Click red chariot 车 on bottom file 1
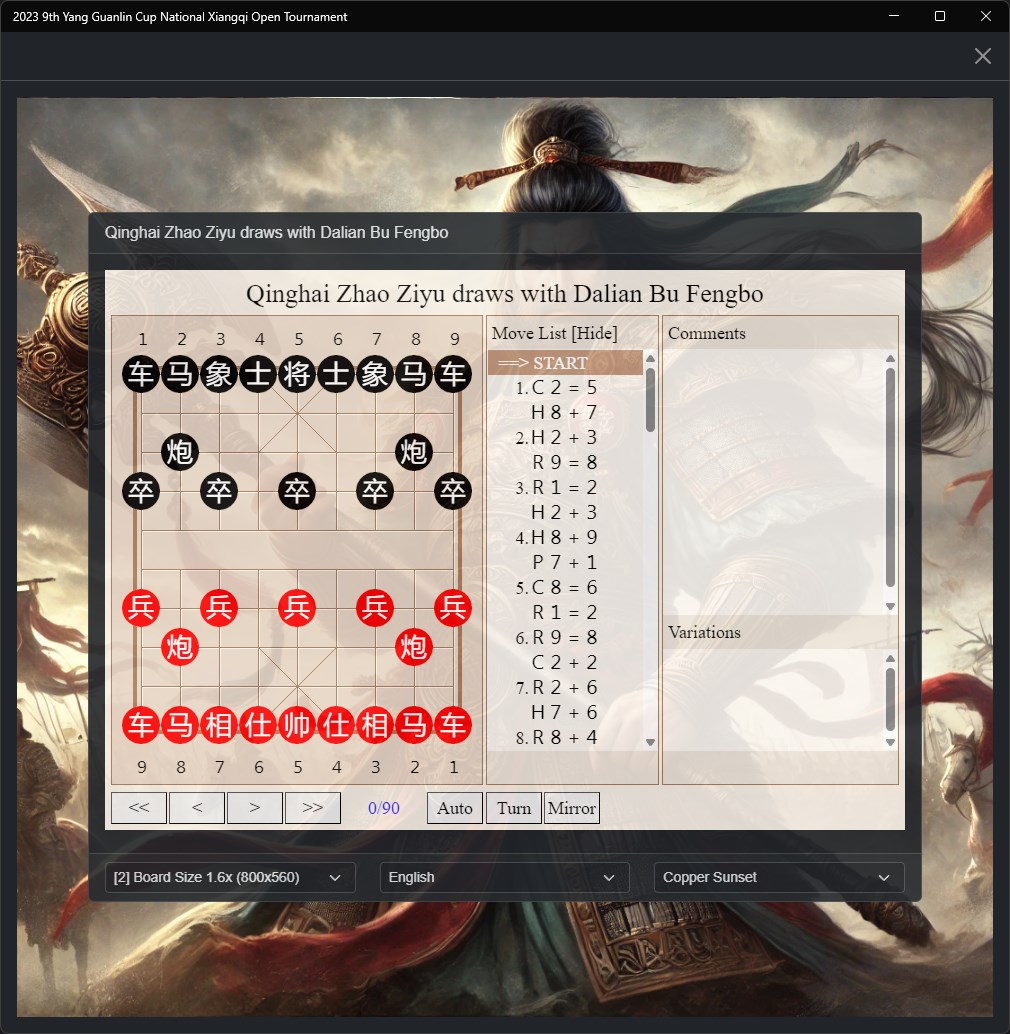The width and height of the screenshot is (1010, 1034). tap(453, 725)
